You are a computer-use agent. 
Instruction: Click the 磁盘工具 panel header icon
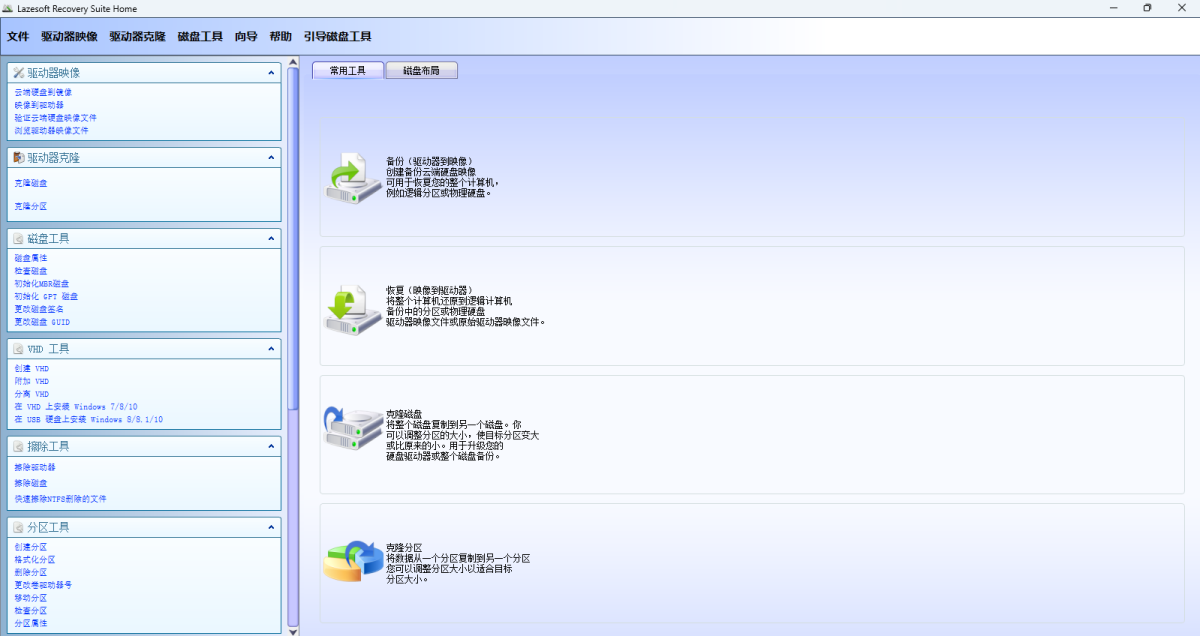point(19,239)
